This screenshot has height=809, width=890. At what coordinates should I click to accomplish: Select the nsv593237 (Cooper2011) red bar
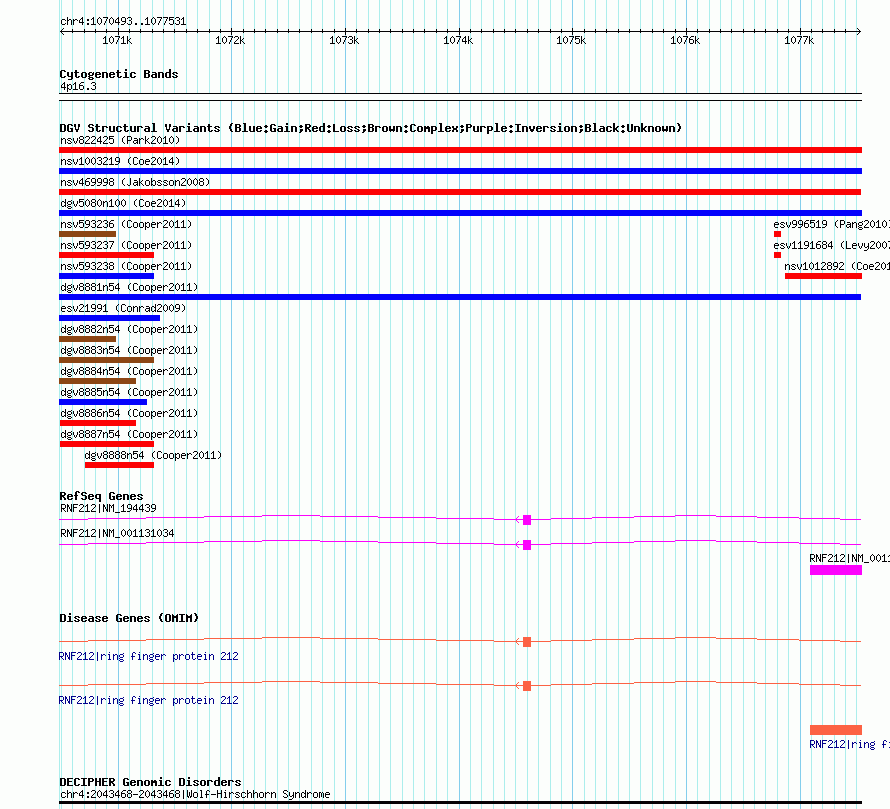(x=107, y=255)
